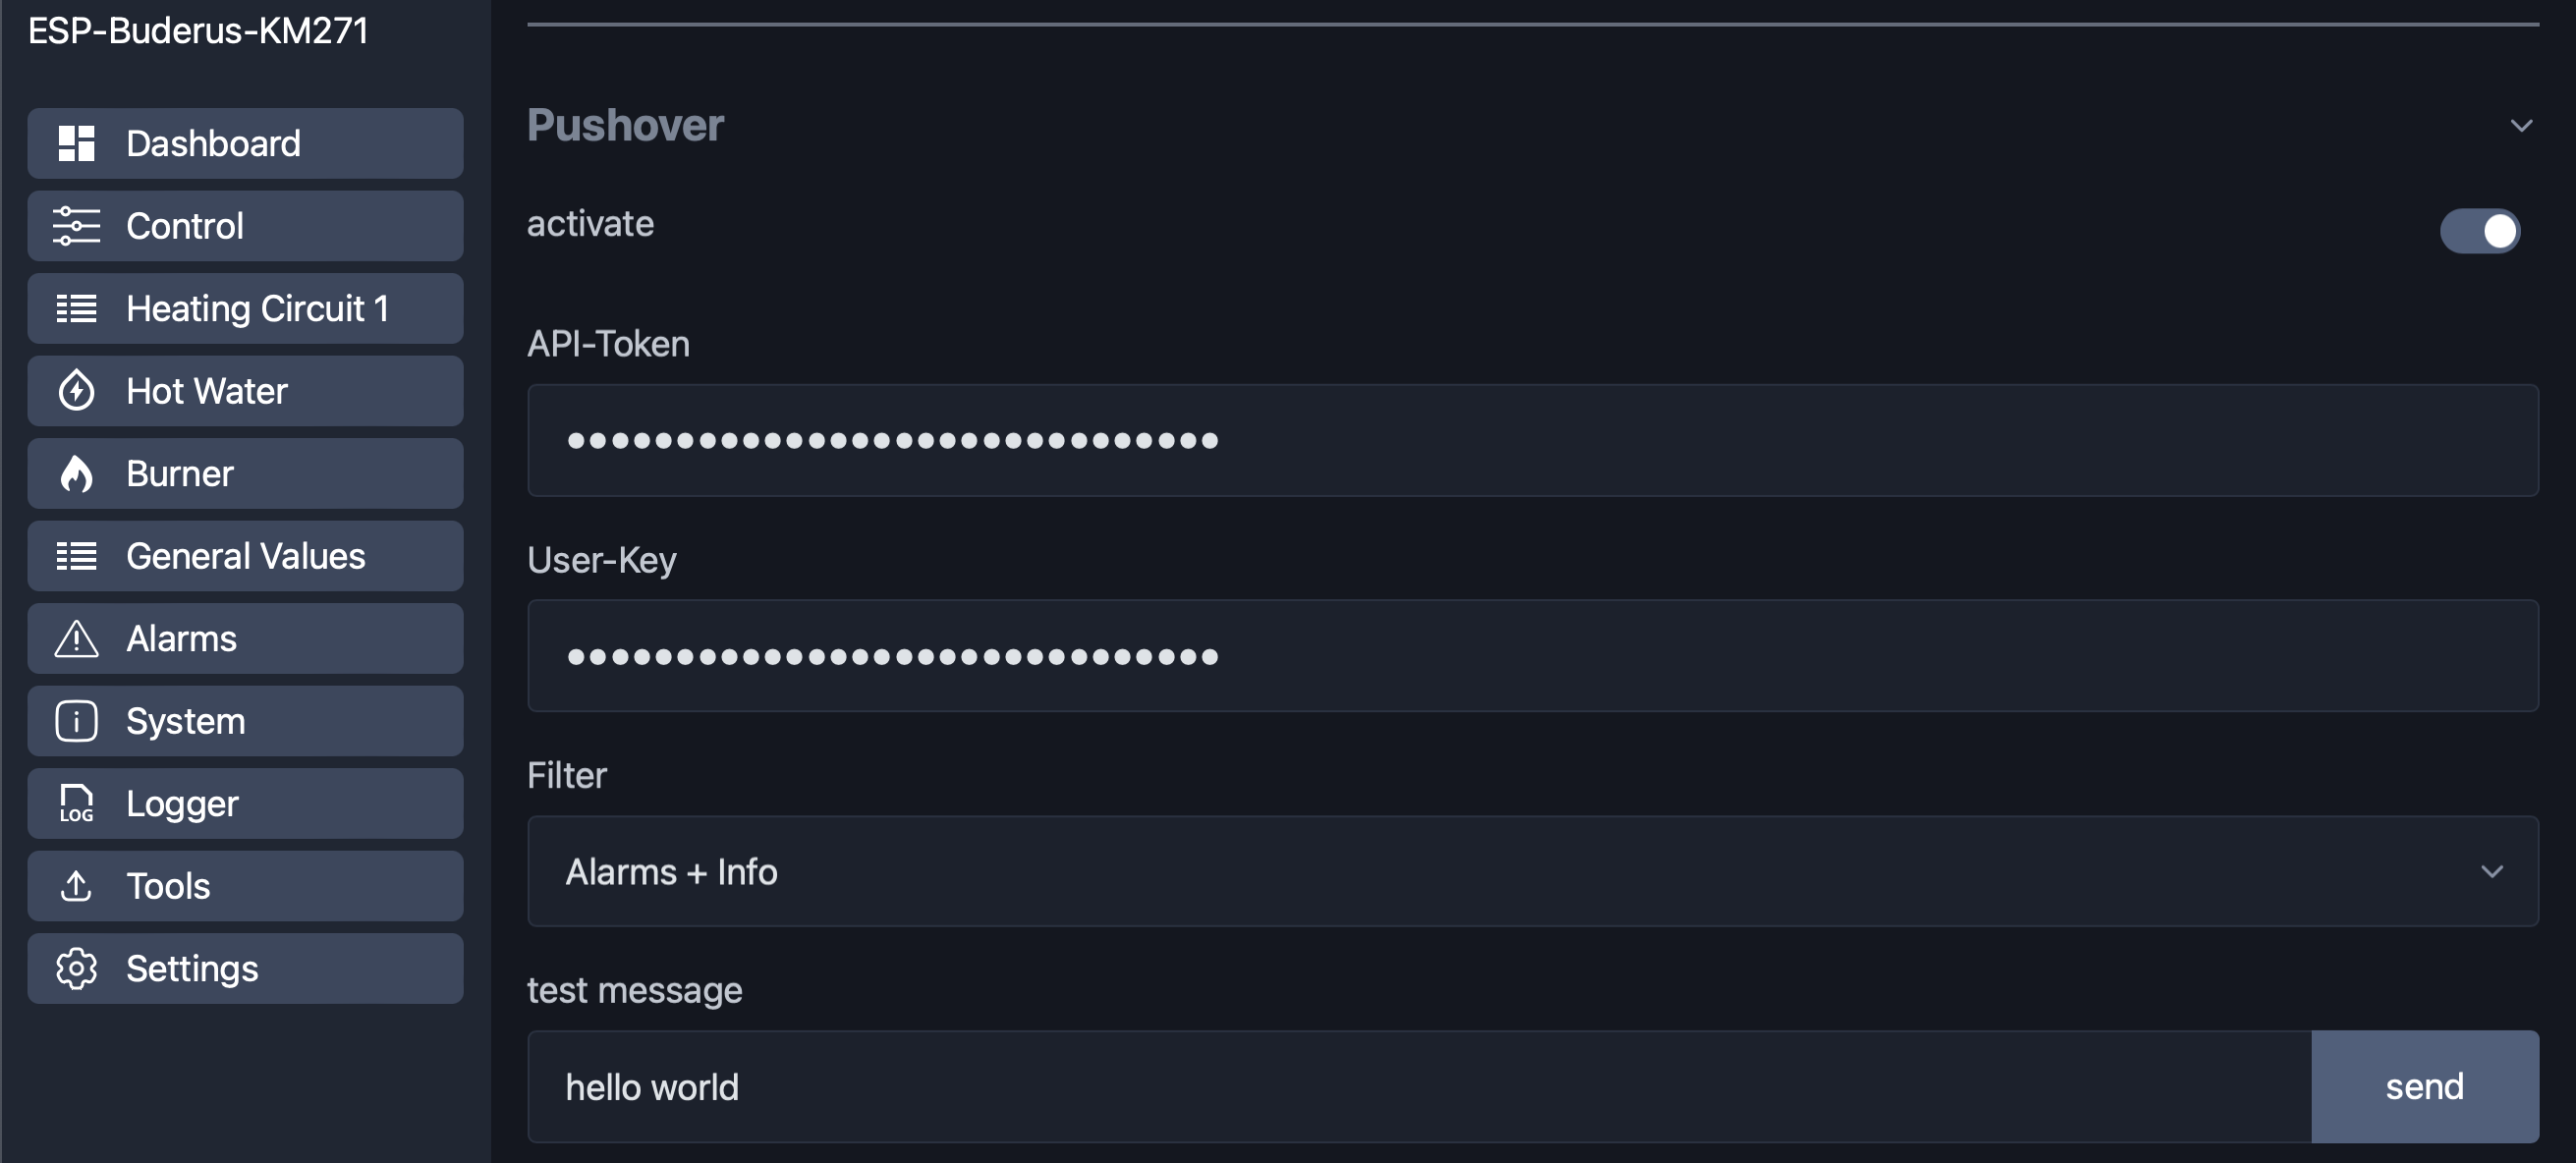The width and height of the screenshot is (2576, 1163).
Task: Open the Dashboard grid icon
Action: [76, 143]
